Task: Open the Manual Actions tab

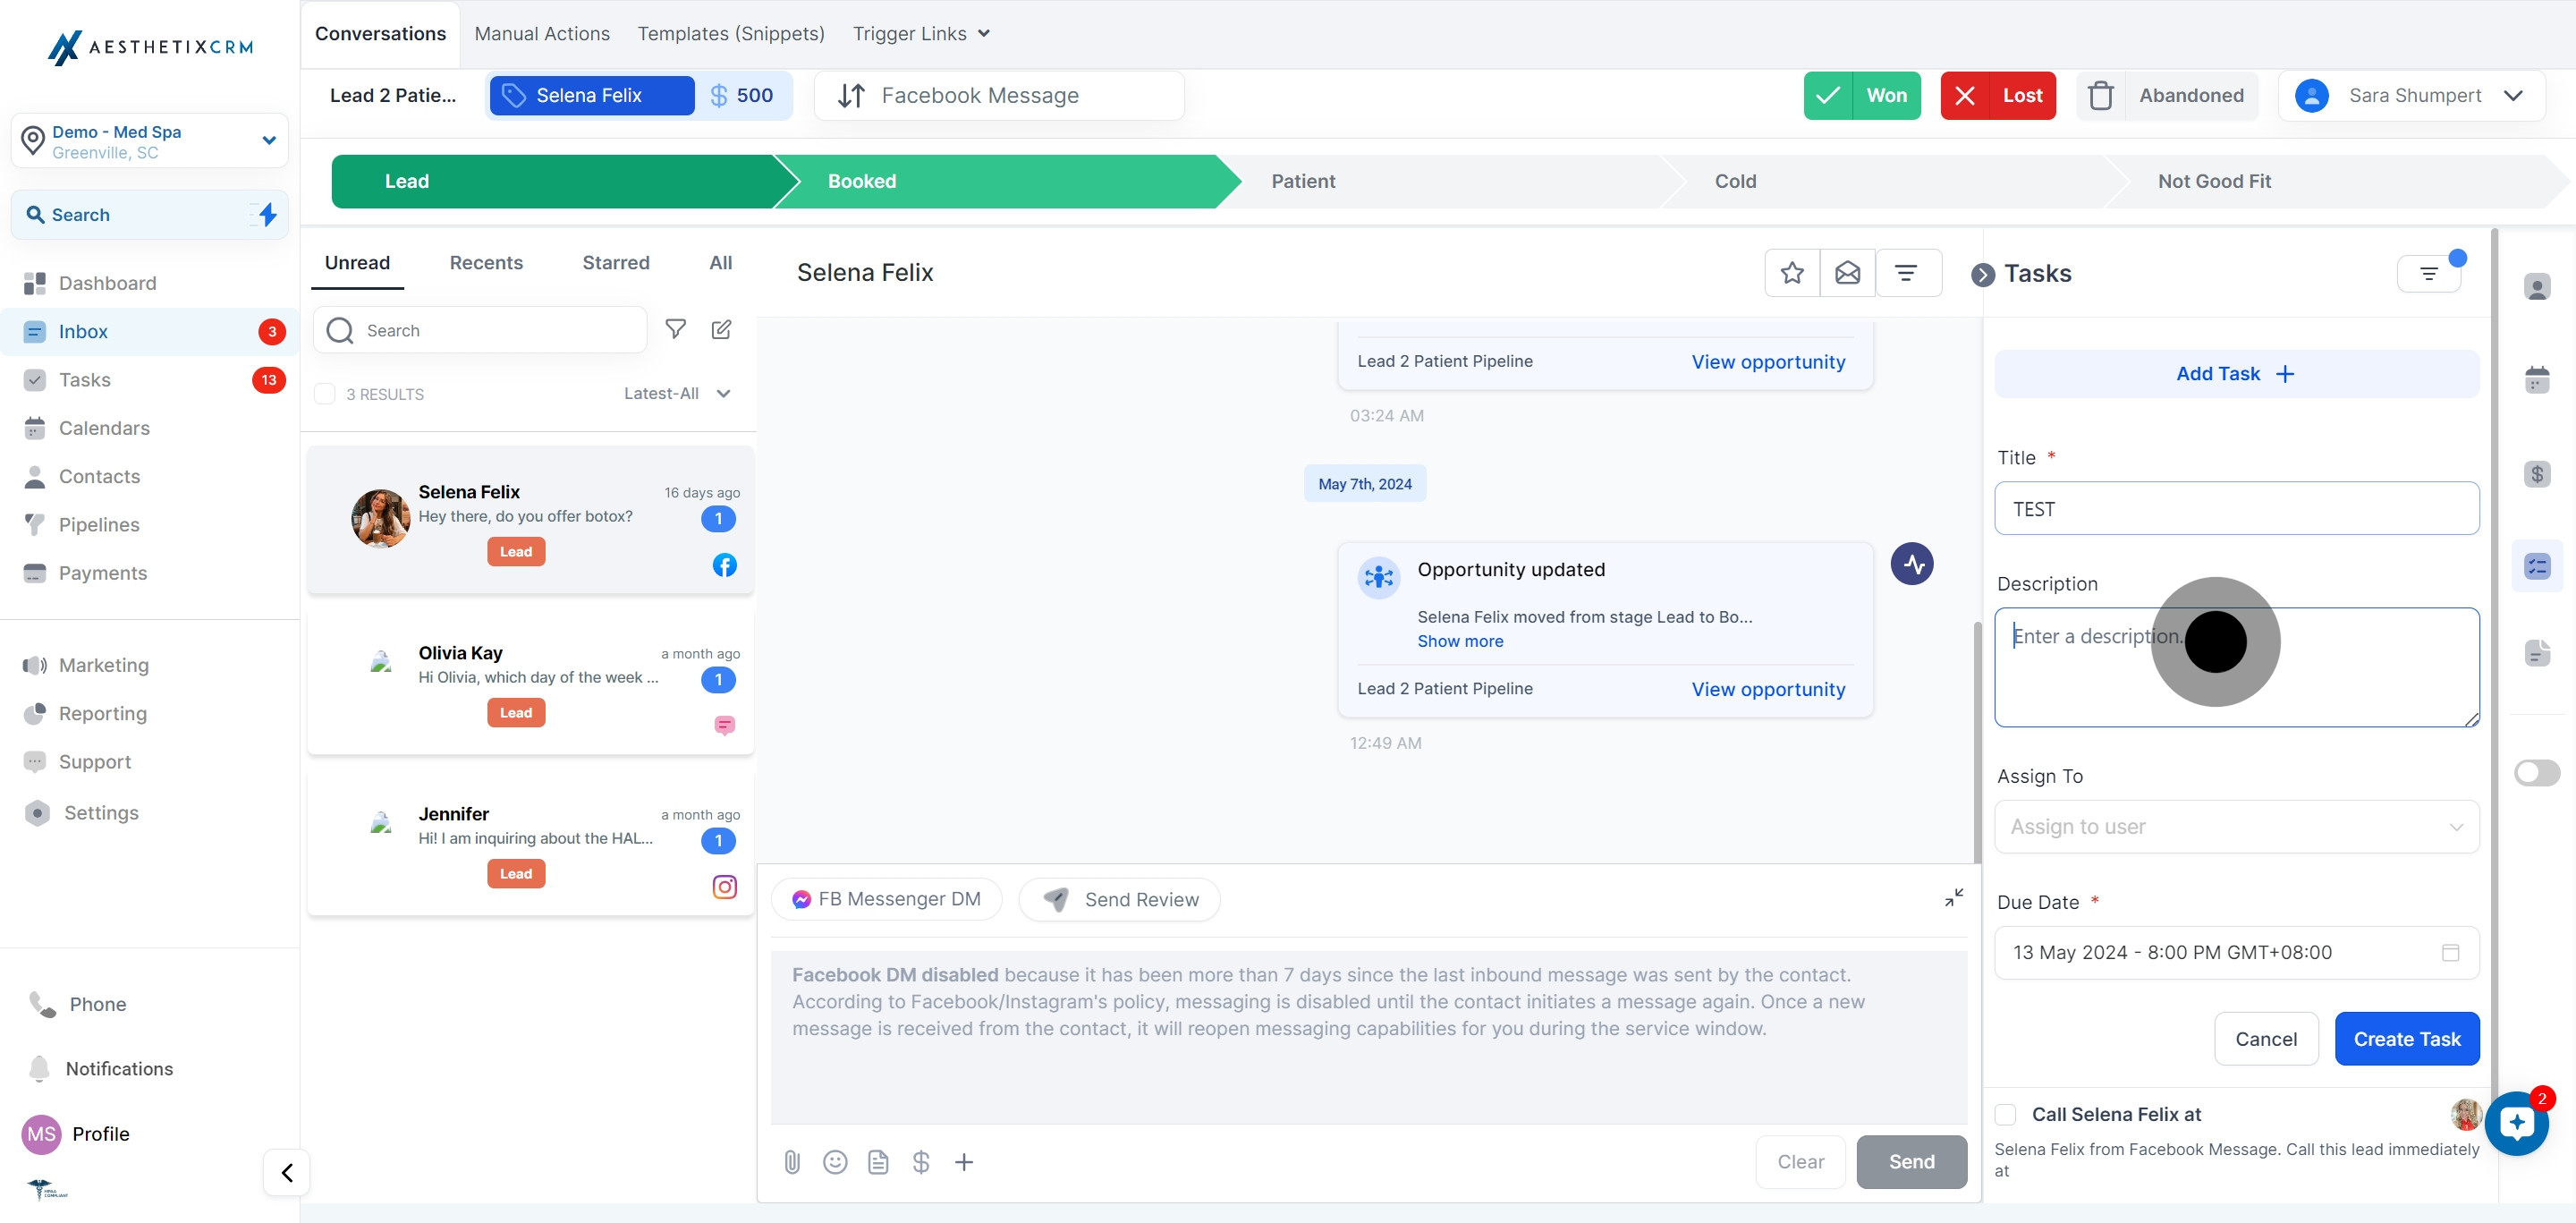Action: tap(542, 34)
